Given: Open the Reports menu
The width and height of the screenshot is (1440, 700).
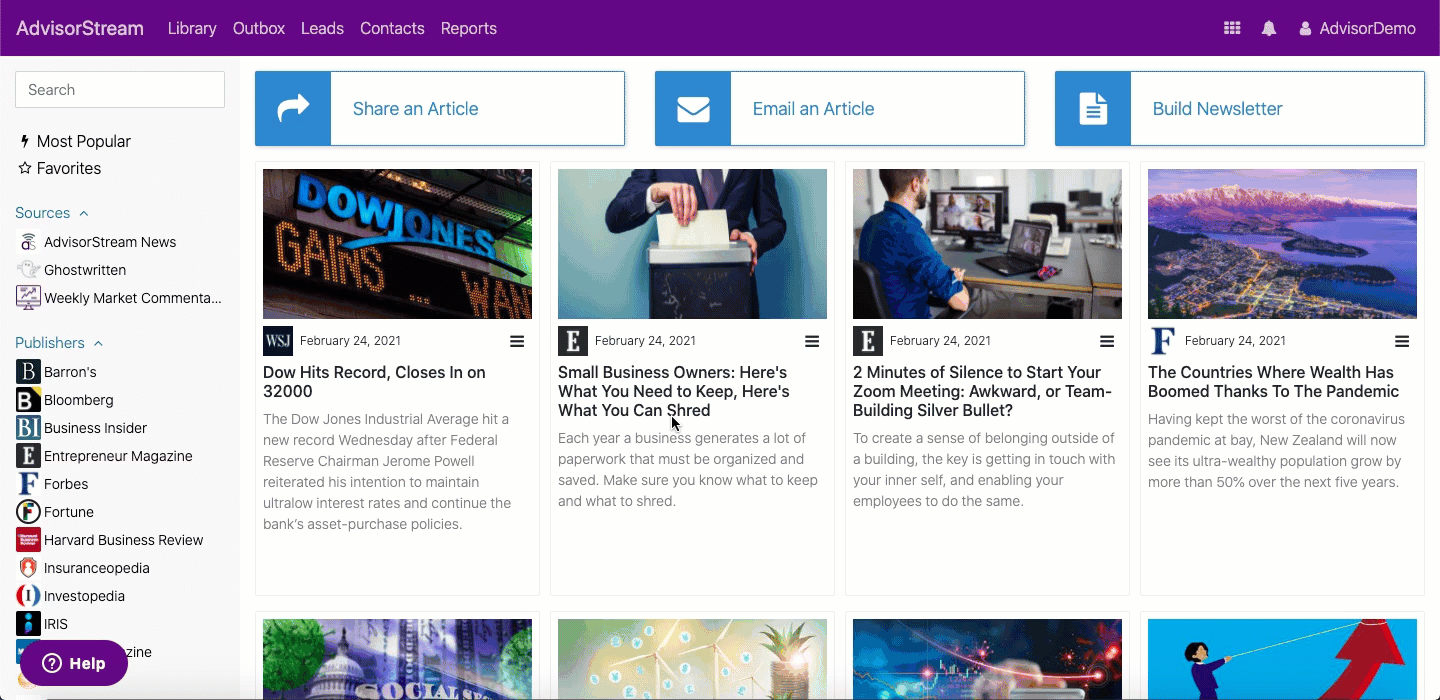Looking at the screenshot, I should pyautogui.click(x=469, y=28).
